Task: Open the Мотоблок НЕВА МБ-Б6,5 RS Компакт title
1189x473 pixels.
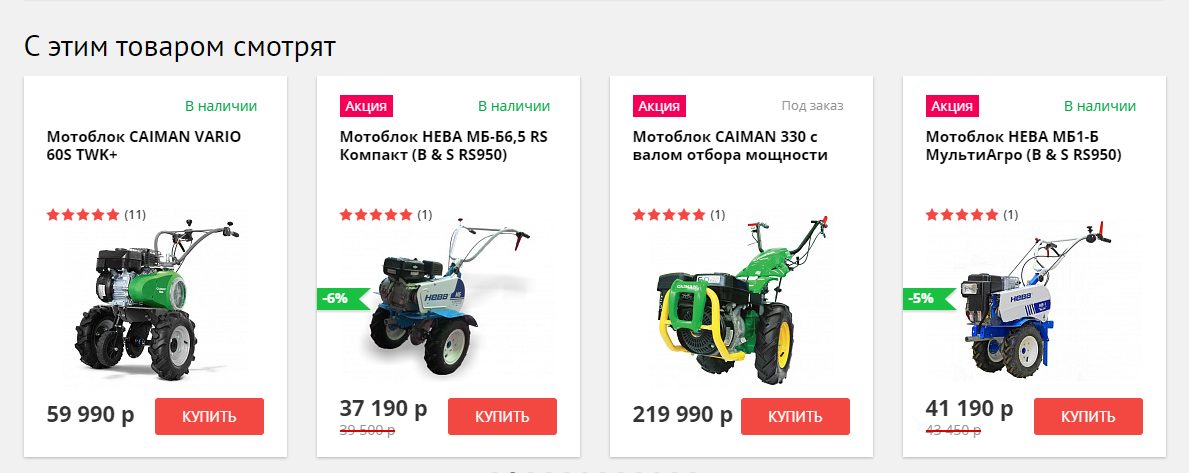Action: tap(444, 146)
